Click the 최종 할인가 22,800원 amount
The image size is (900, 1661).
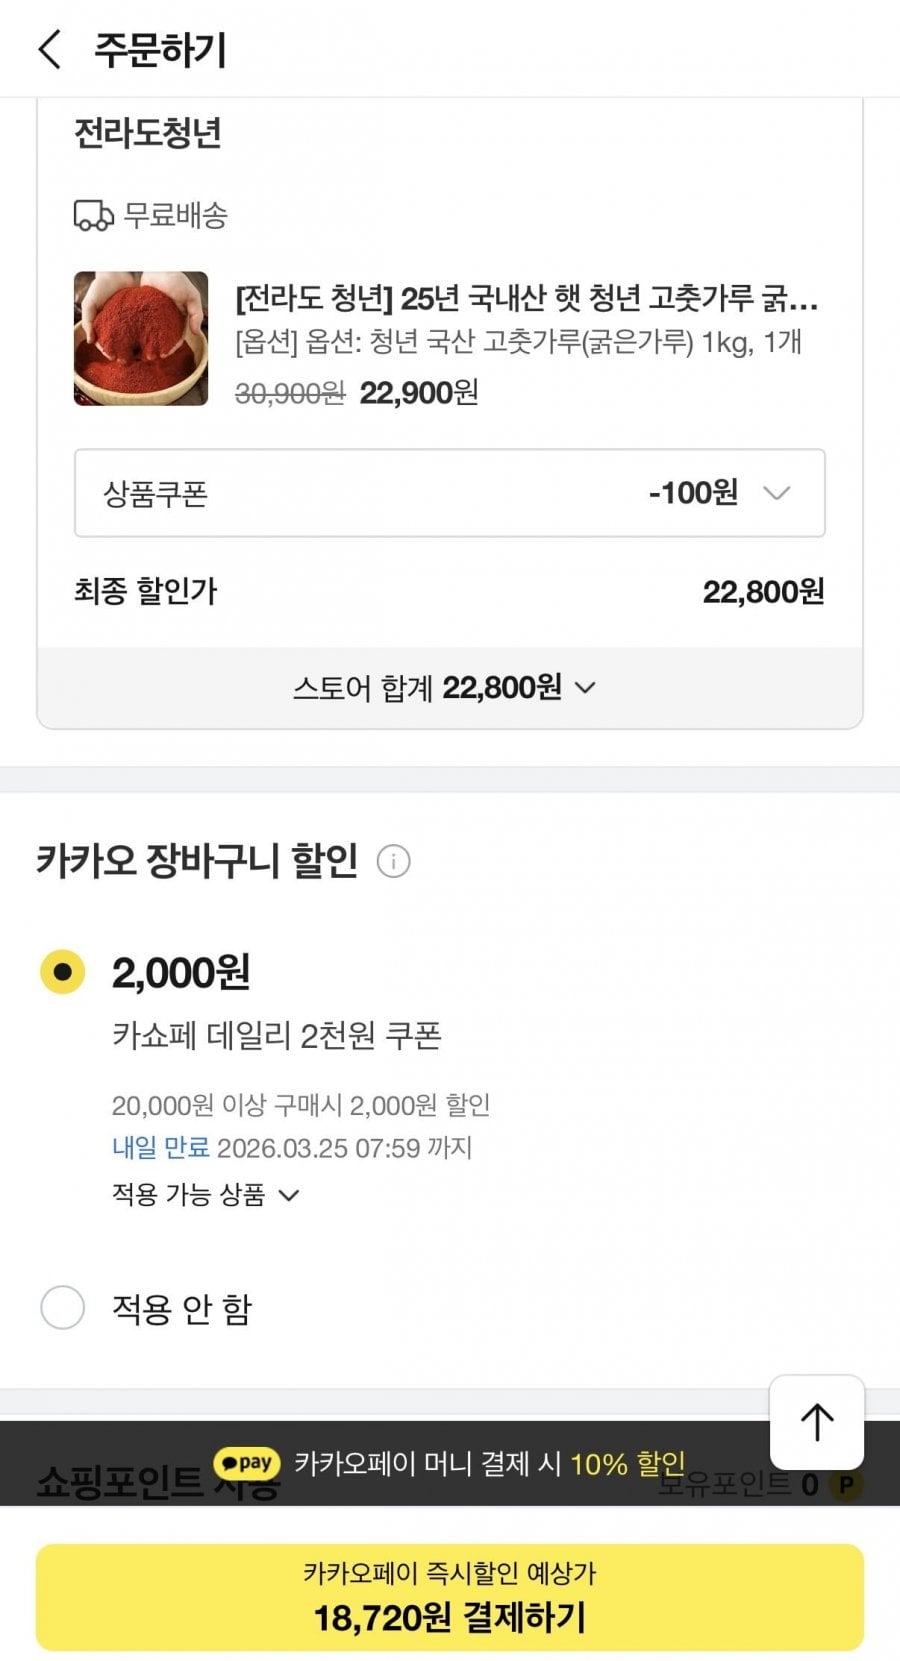pyautogui.click(x=763, y=592)
